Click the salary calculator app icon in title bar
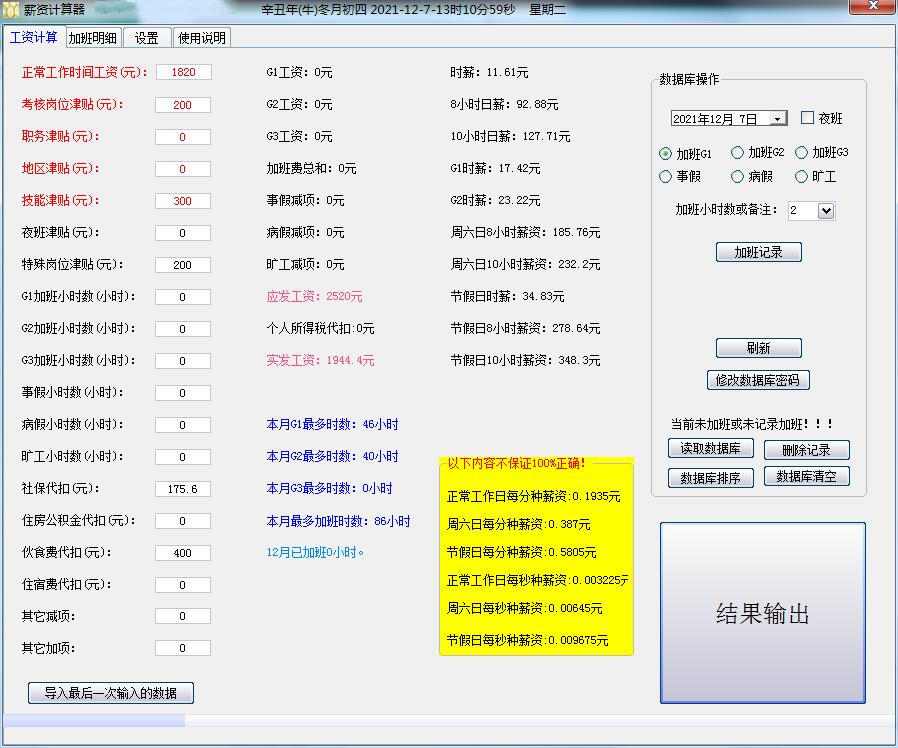The width and height of the screenshot is (898, 748). point(10,9)
